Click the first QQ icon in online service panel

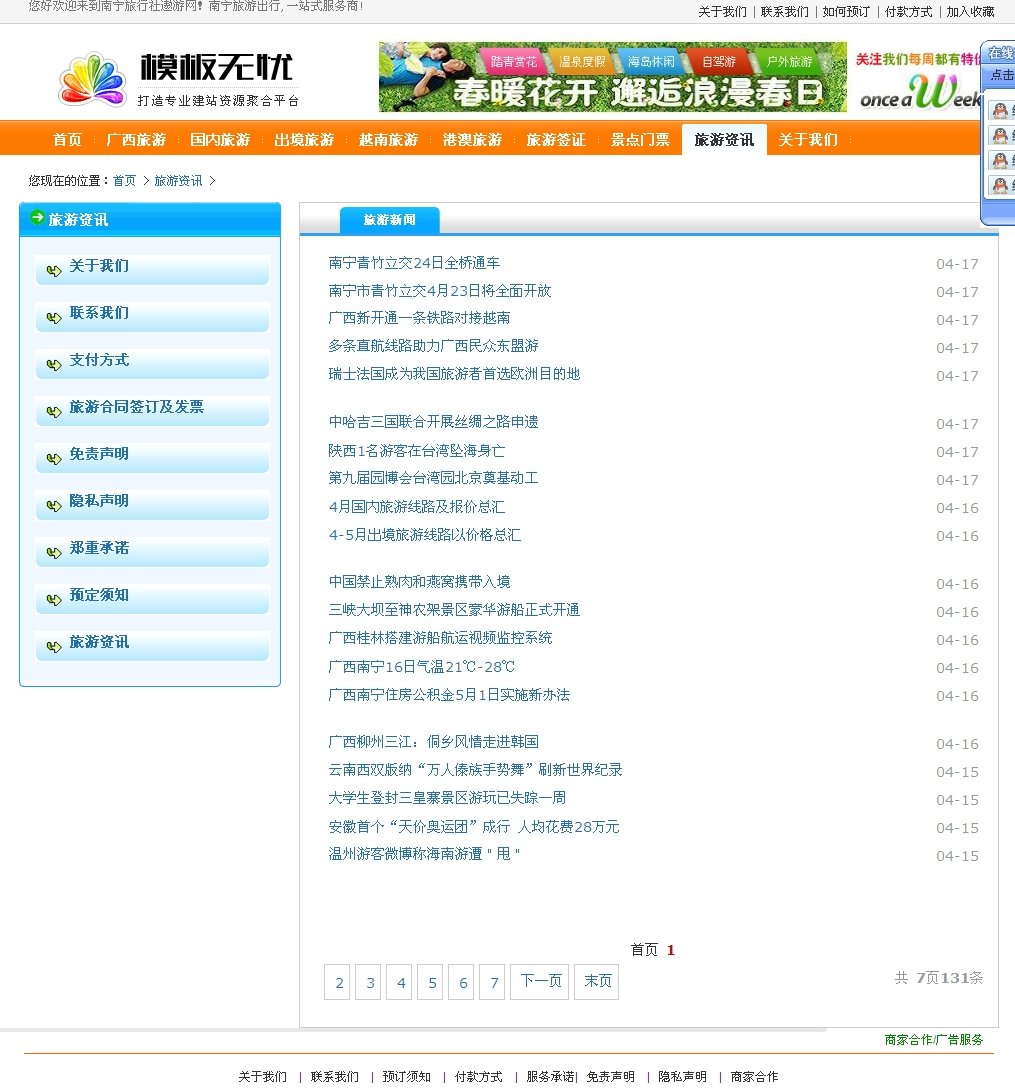(x=999, y=110)
